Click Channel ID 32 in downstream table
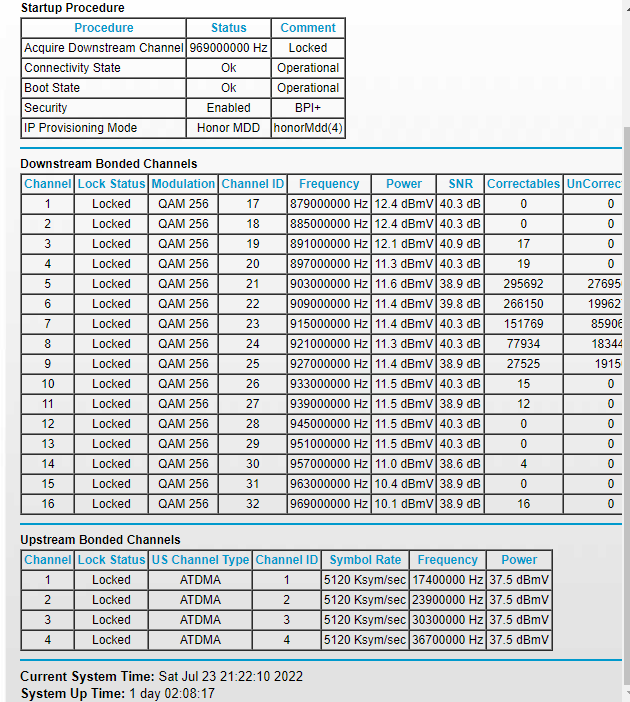The width and height of the screenshot is (630, 702). 253,504
